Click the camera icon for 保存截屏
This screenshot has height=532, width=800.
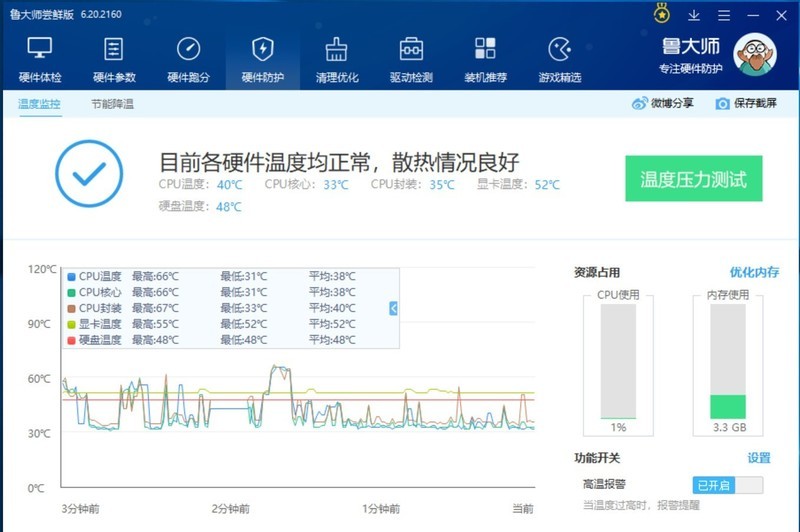pyautogui.click(x=722, y=104)
